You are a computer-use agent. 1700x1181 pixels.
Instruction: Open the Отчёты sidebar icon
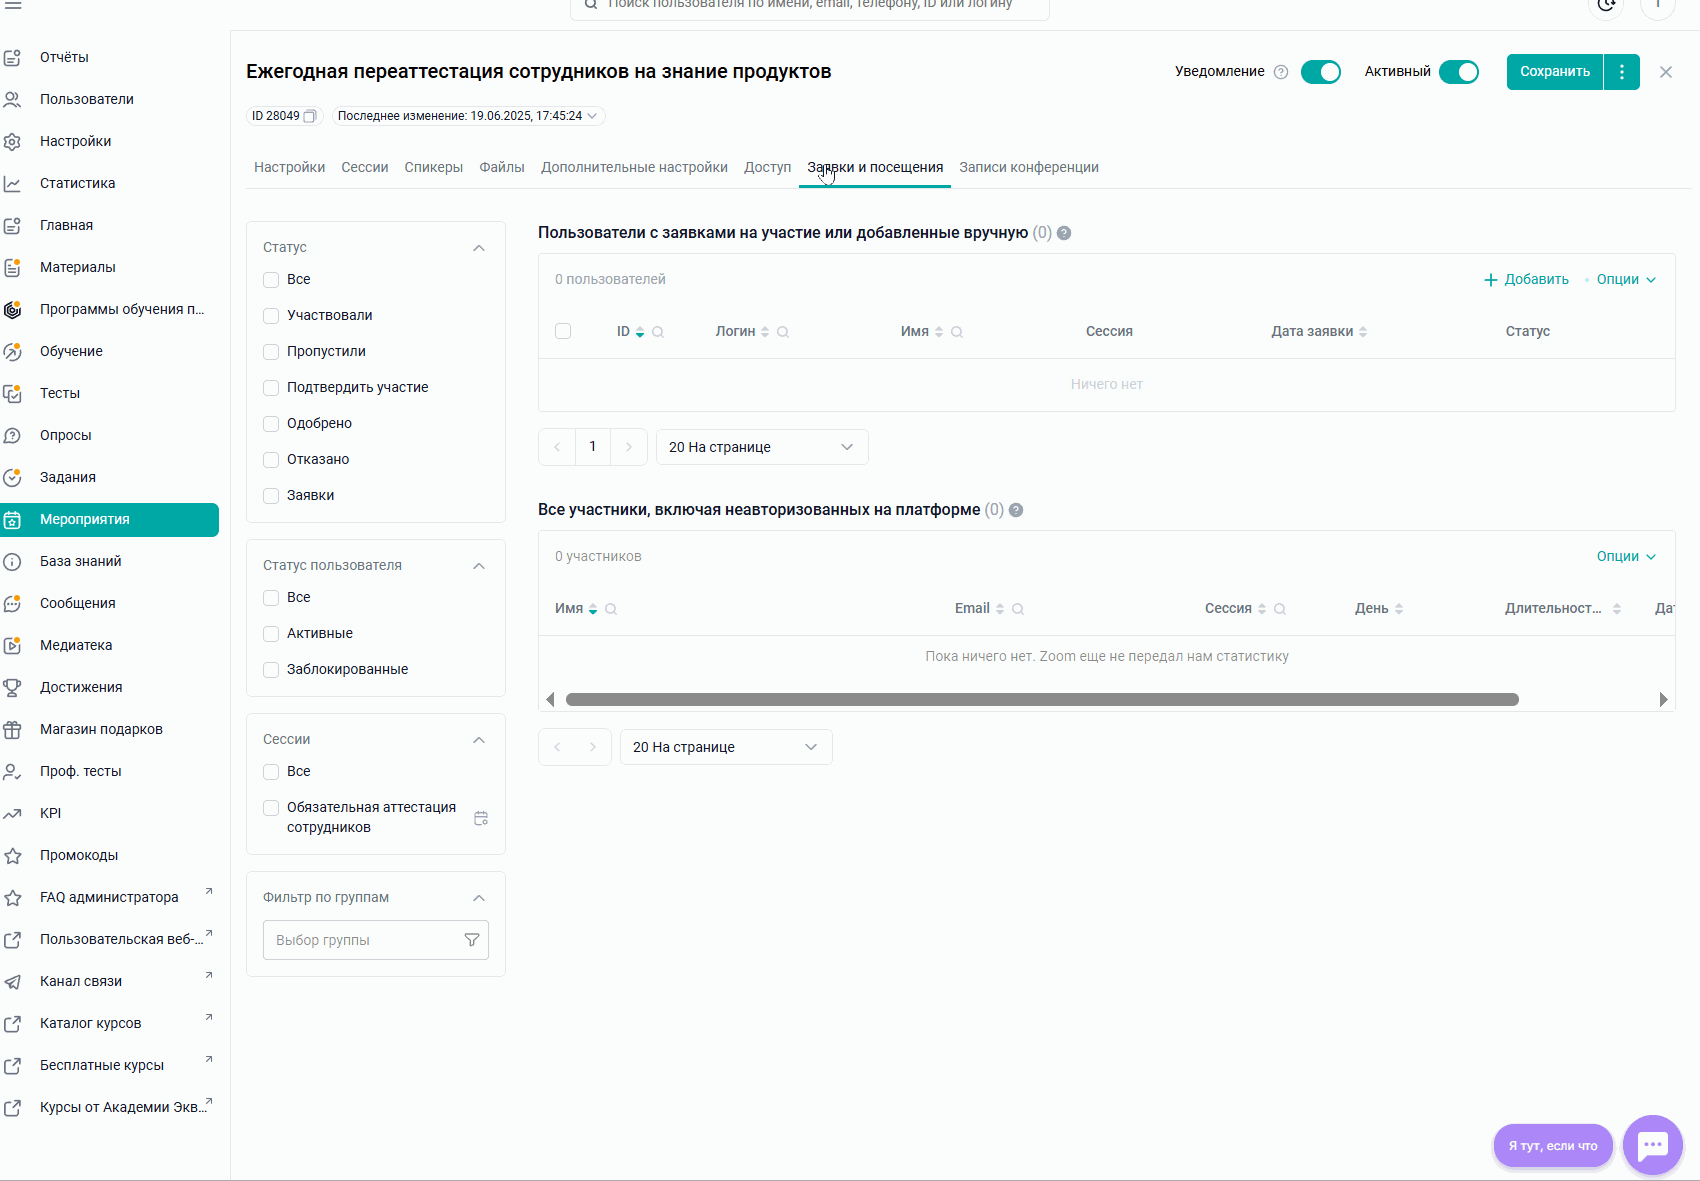[x=12, y=57]
